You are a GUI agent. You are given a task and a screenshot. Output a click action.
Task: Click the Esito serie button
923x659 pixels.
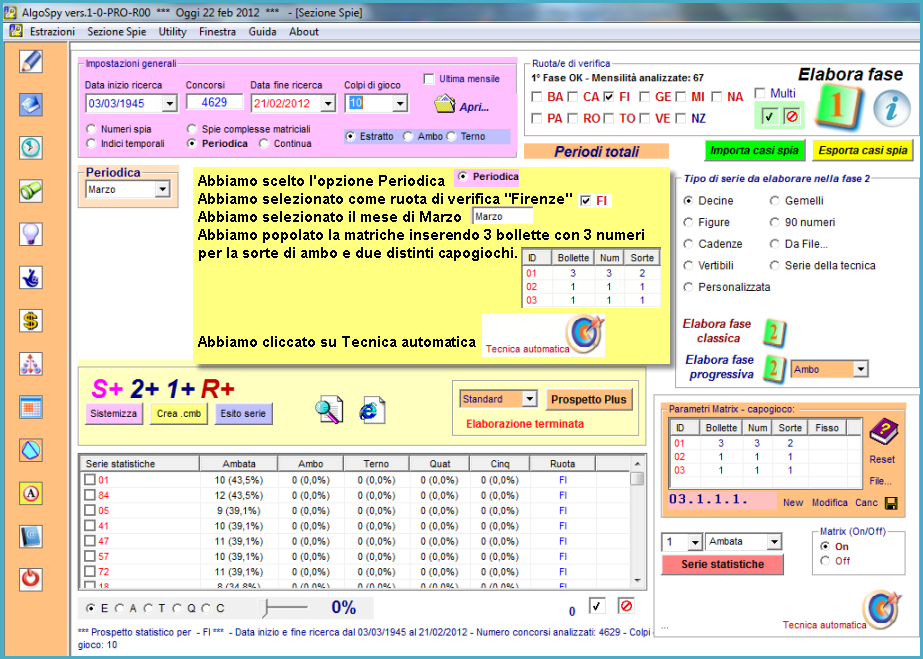point(243,414)
